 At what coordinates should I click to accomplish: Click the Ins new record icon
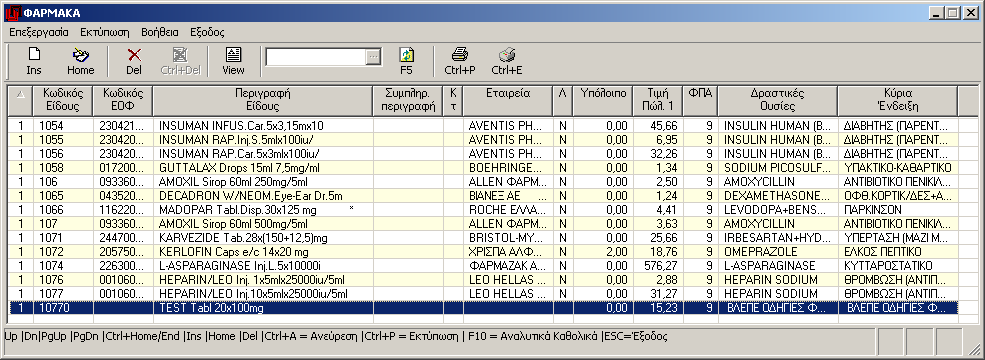pos(34,62)
